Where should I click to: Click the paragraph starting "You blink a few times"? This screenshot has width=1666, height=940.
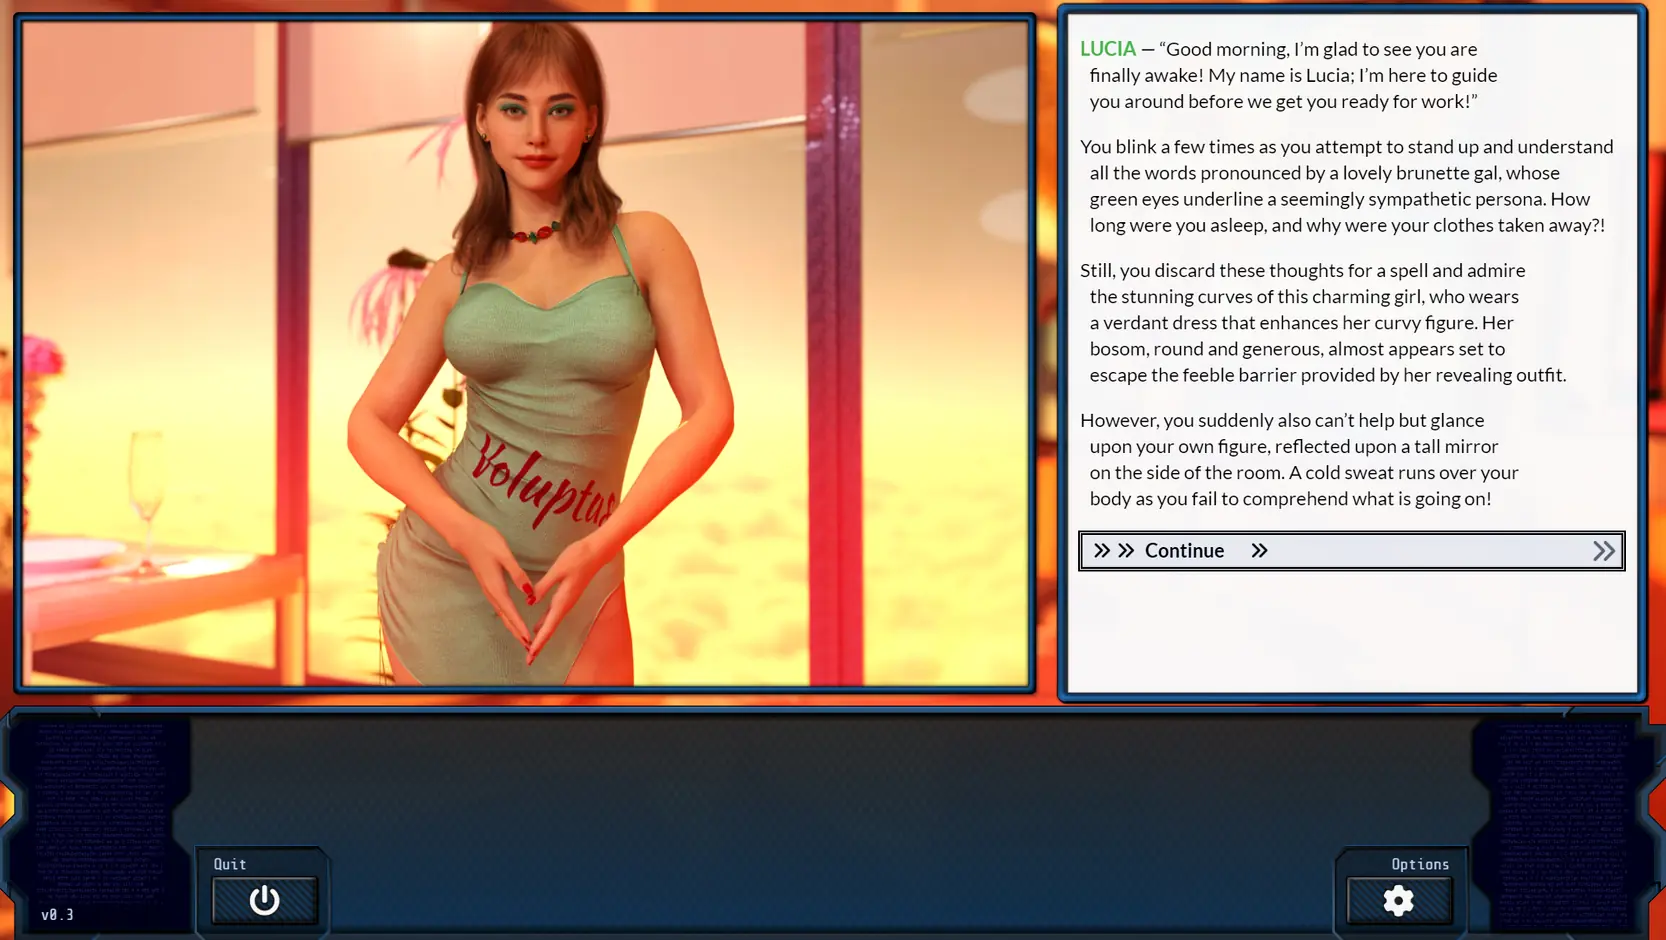coord(1345,186)
